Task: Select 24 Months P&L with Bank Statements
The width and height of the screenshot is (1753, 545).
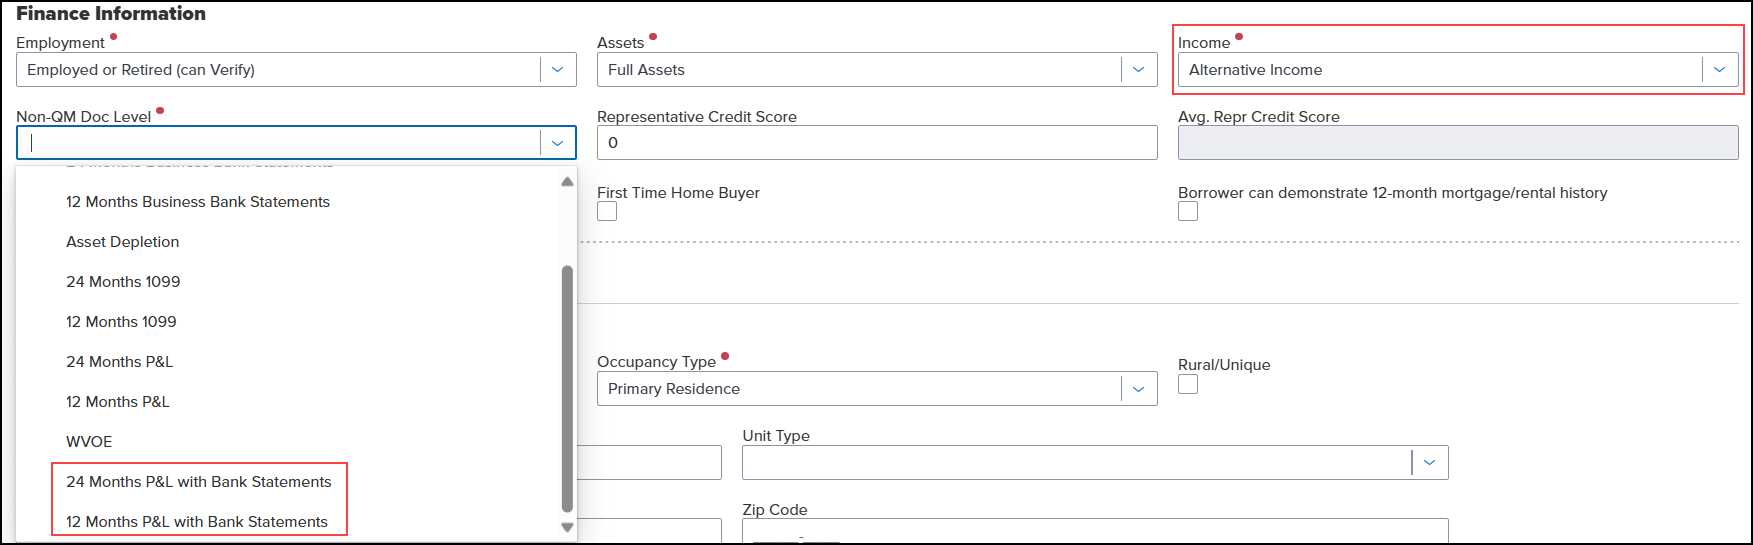Action: click(198, 482)
